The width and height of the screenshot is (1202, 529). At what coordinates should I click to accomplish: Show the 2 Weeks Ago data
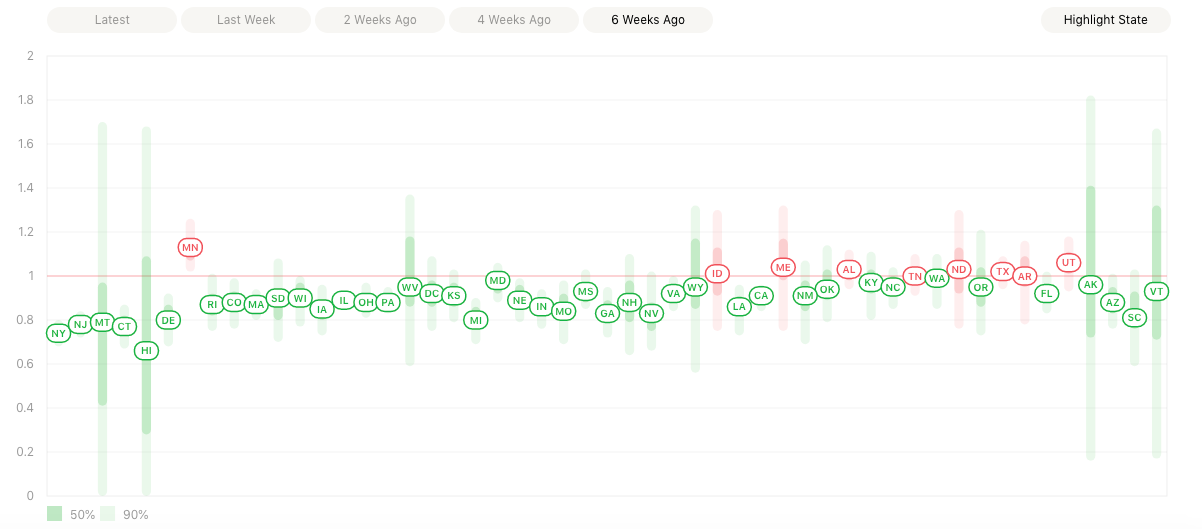pyautogui.click(x=380, y=20)
